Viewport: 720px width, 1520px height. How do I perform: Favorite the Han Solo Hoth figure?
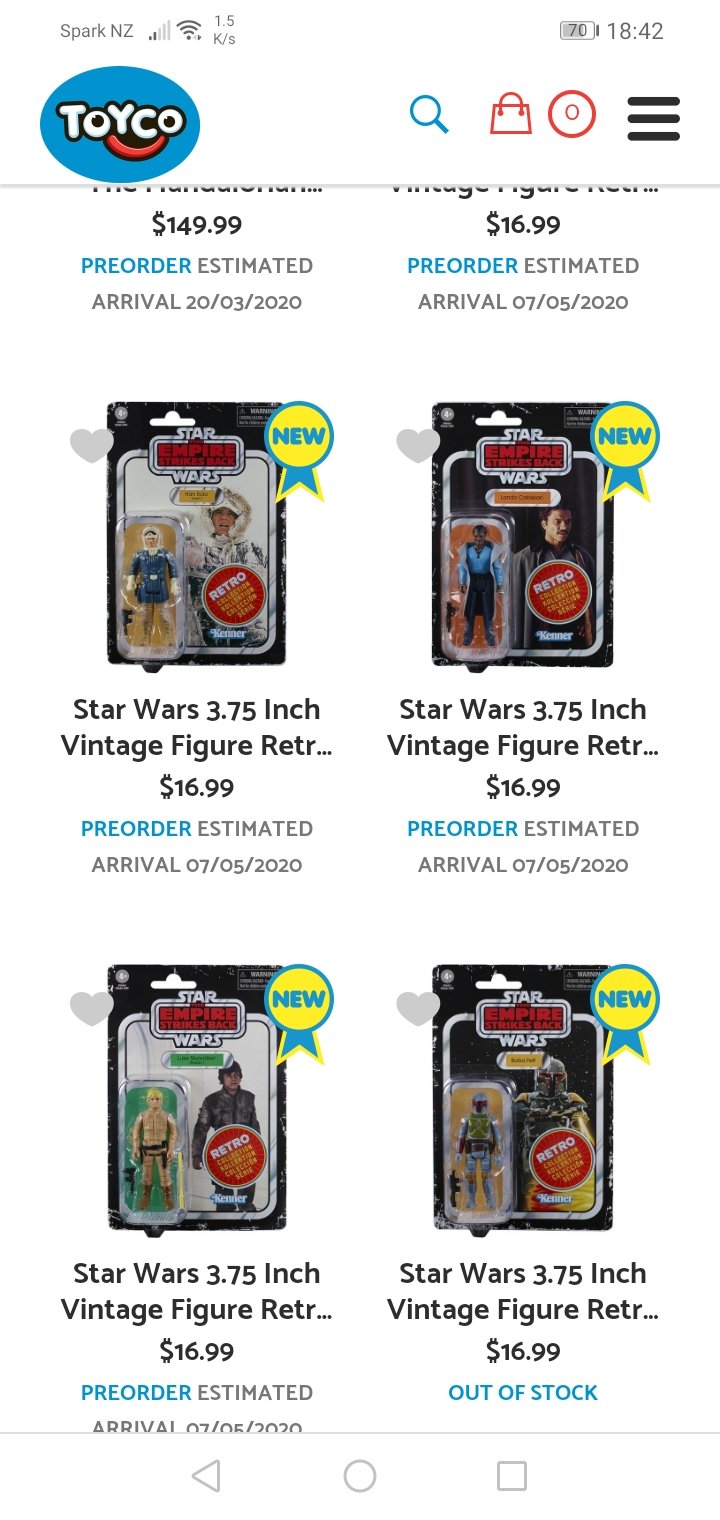[92, 445]
